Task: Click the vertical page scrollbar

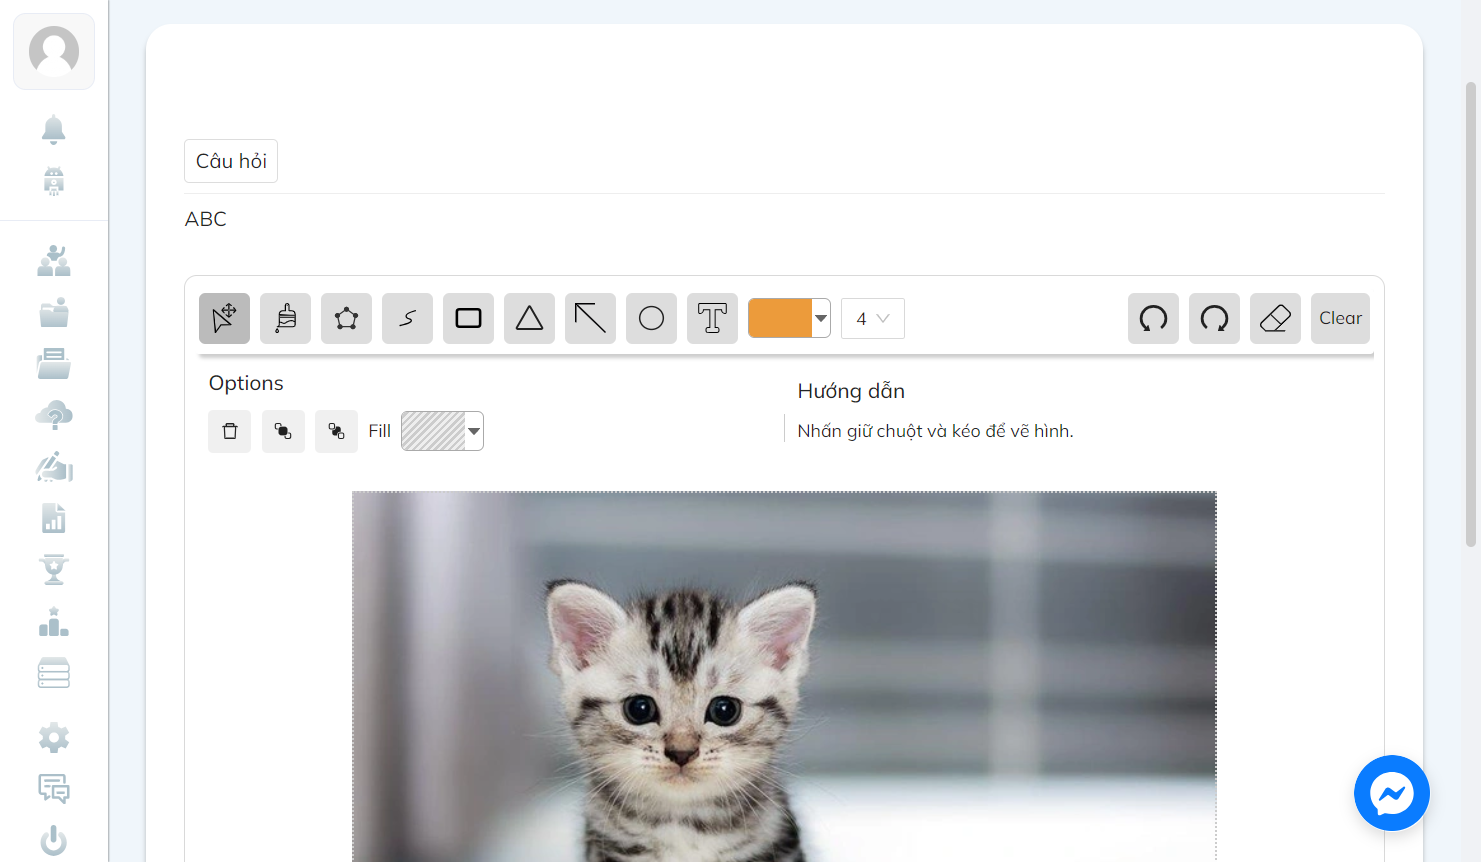Action: coord(1471,312)
